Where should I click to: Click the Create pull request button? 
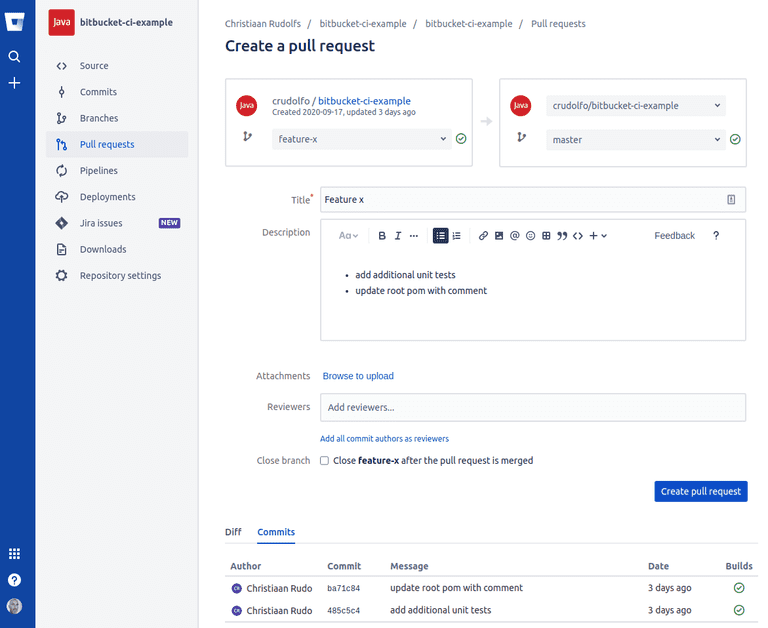coord(701,491)
